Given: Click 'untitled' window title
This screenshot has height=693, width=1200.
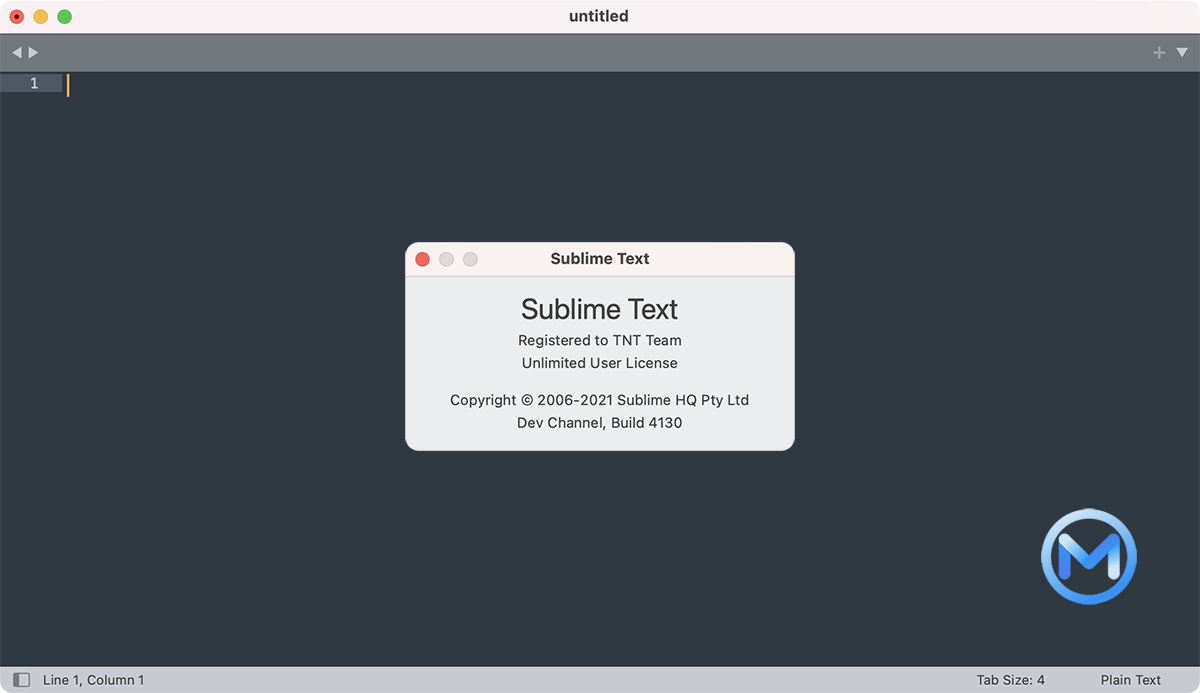Looking at the screenshot, I should pos(599,16).
